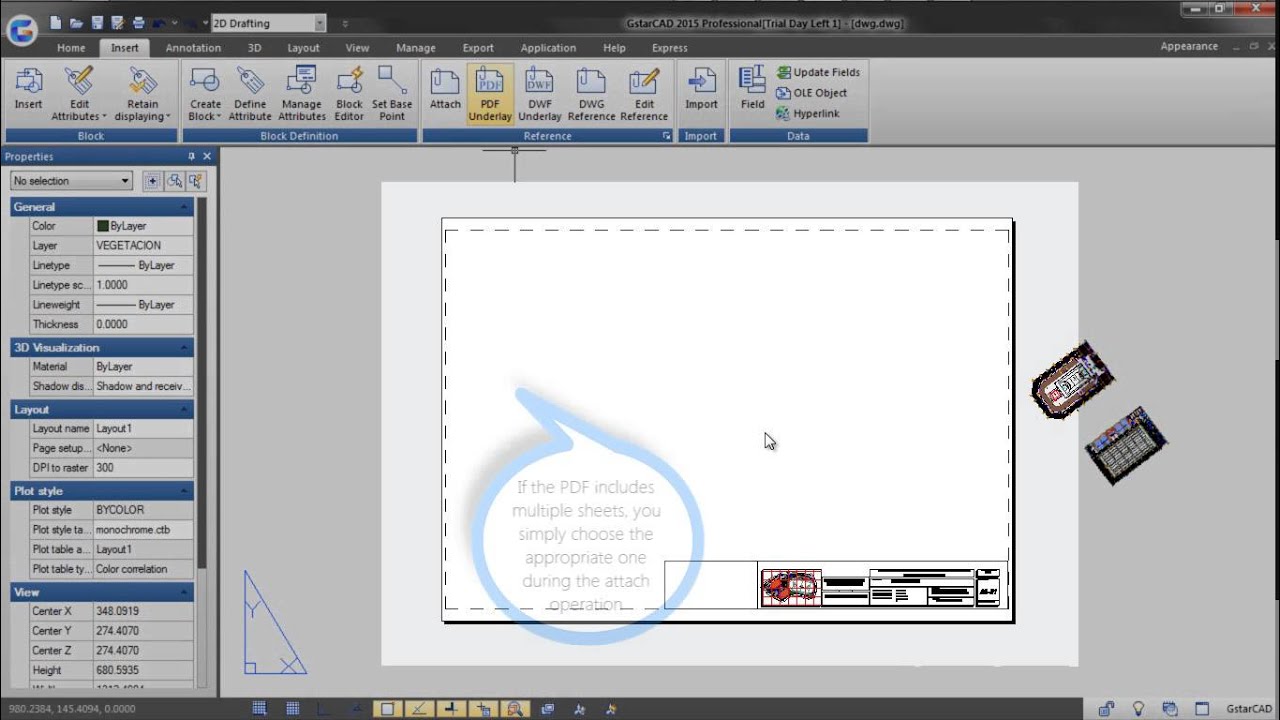Click the Select Objects icon in Properties
The width and height of the screenshot is (1280, 720).
174,181
